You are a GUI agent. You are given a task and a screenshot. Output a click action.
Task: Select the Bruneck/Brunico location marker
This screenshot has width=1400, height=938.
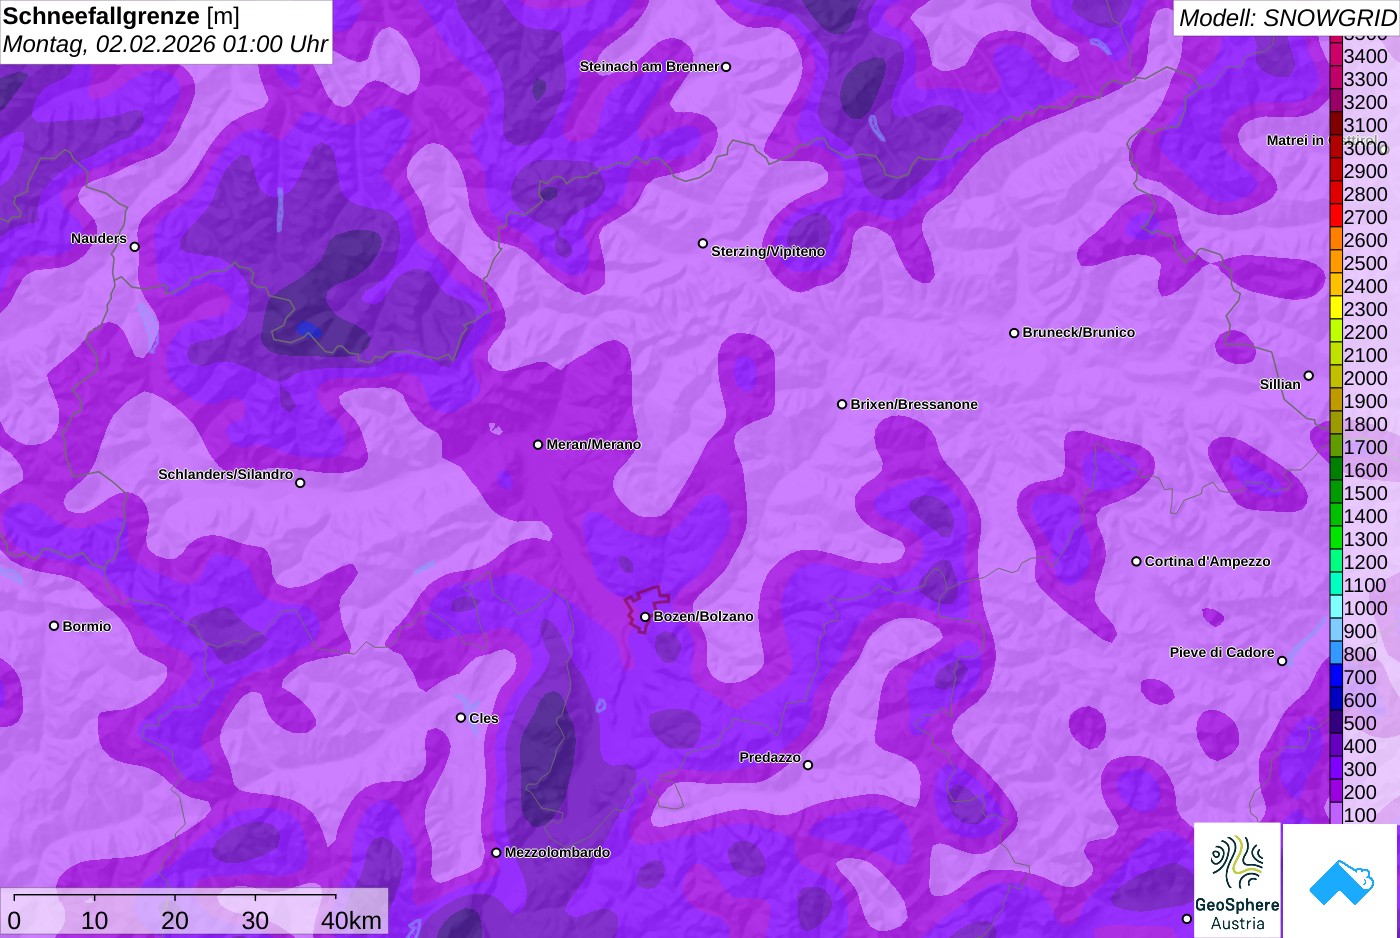(x=1014, y=333)
